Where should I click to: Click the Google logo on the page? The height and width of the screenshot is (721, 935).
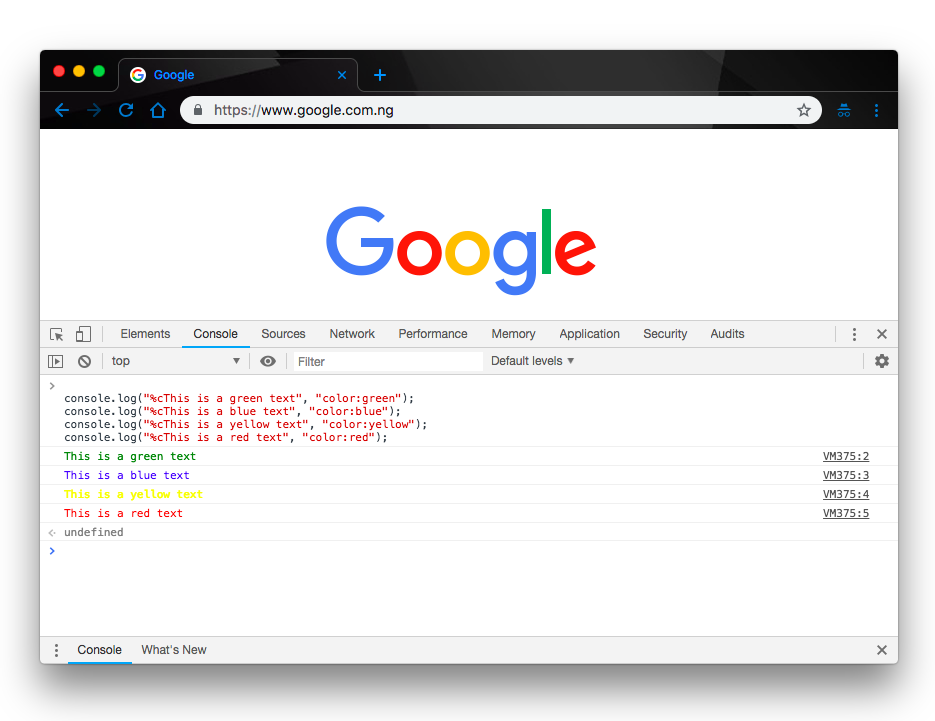coord(461,249)
